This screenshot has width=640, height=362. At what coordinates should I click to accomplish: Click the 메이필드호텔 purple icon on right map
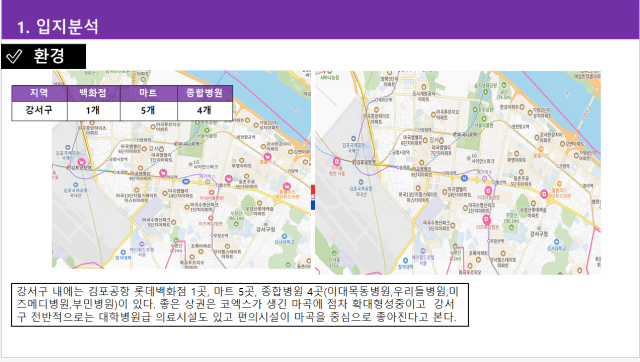(x=423, y=251)
